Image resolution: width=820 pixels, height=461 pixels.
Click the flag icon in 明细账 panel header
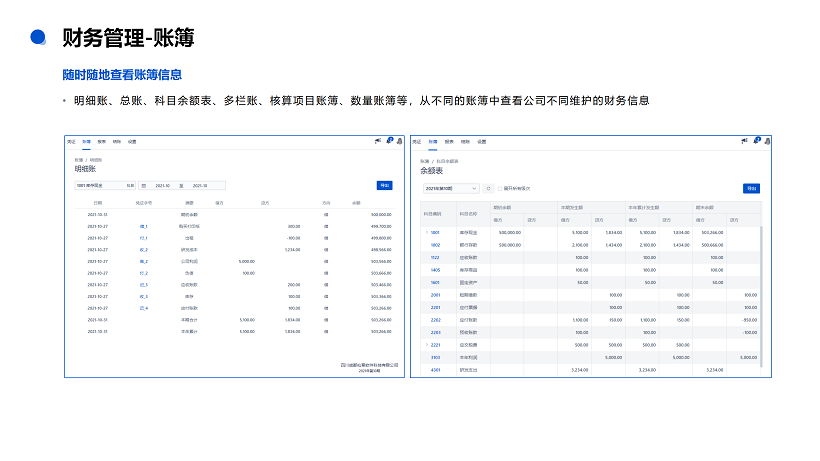tap(378, 141)
